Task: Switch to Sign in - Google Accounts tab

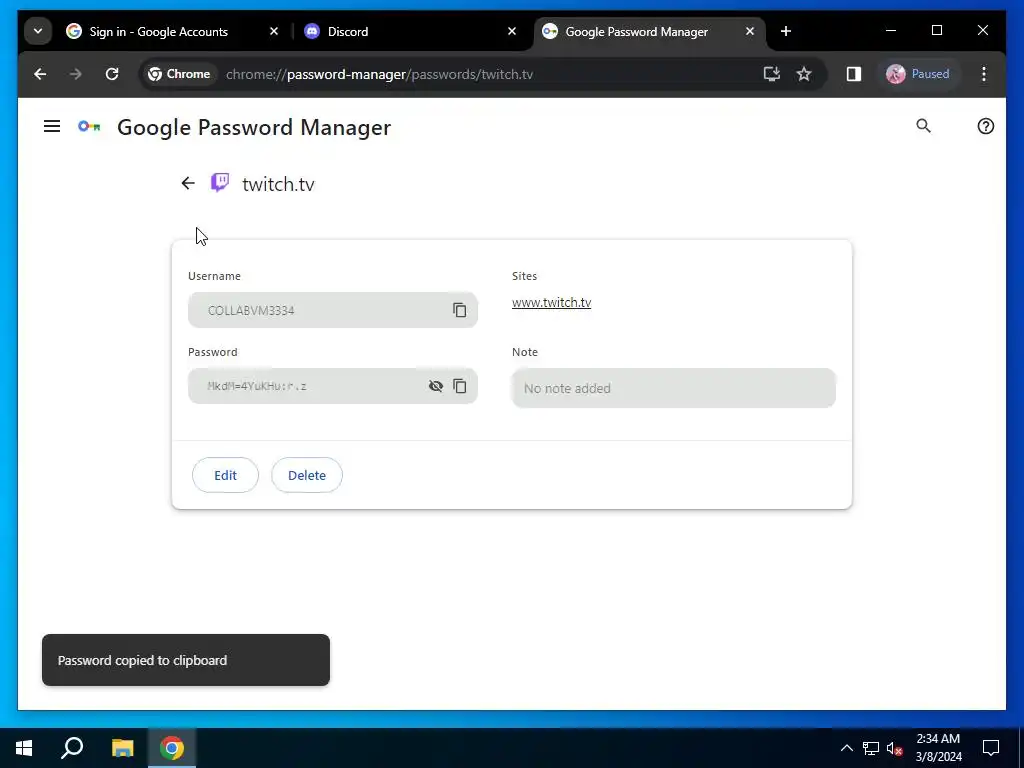Action: [158, 31]
